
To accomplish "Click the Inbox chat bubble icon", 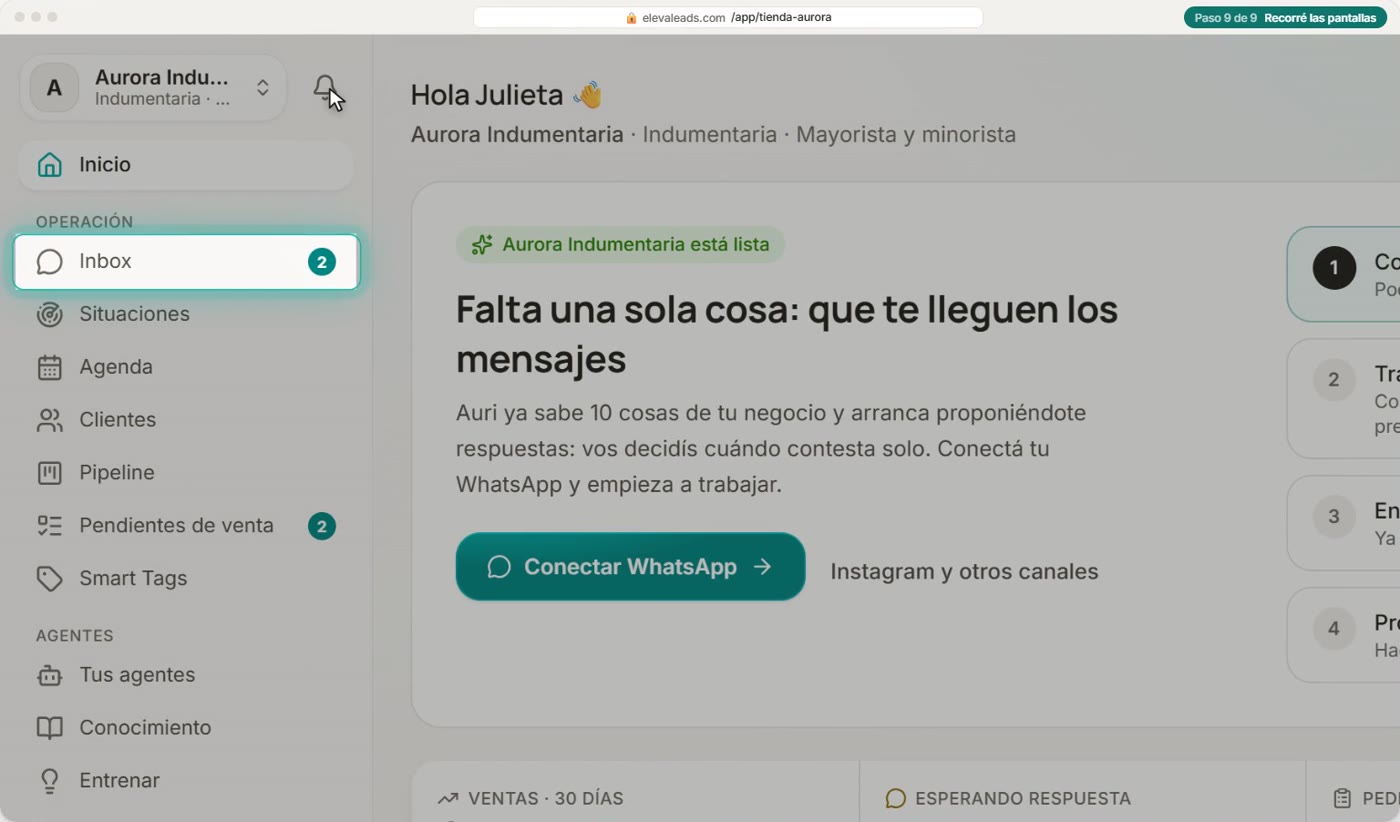I will tap(49, 262).
